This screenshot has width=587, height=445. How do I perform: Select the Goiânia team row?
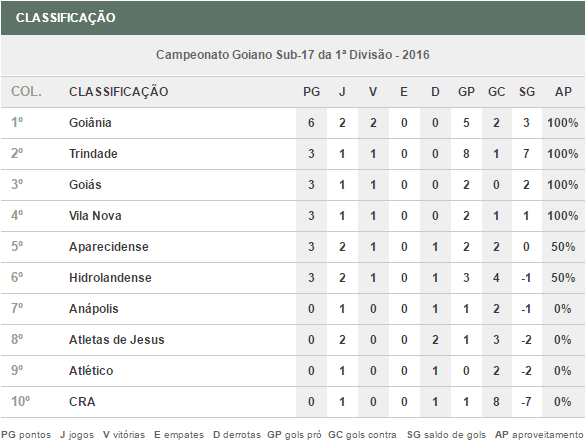[293, 123]
